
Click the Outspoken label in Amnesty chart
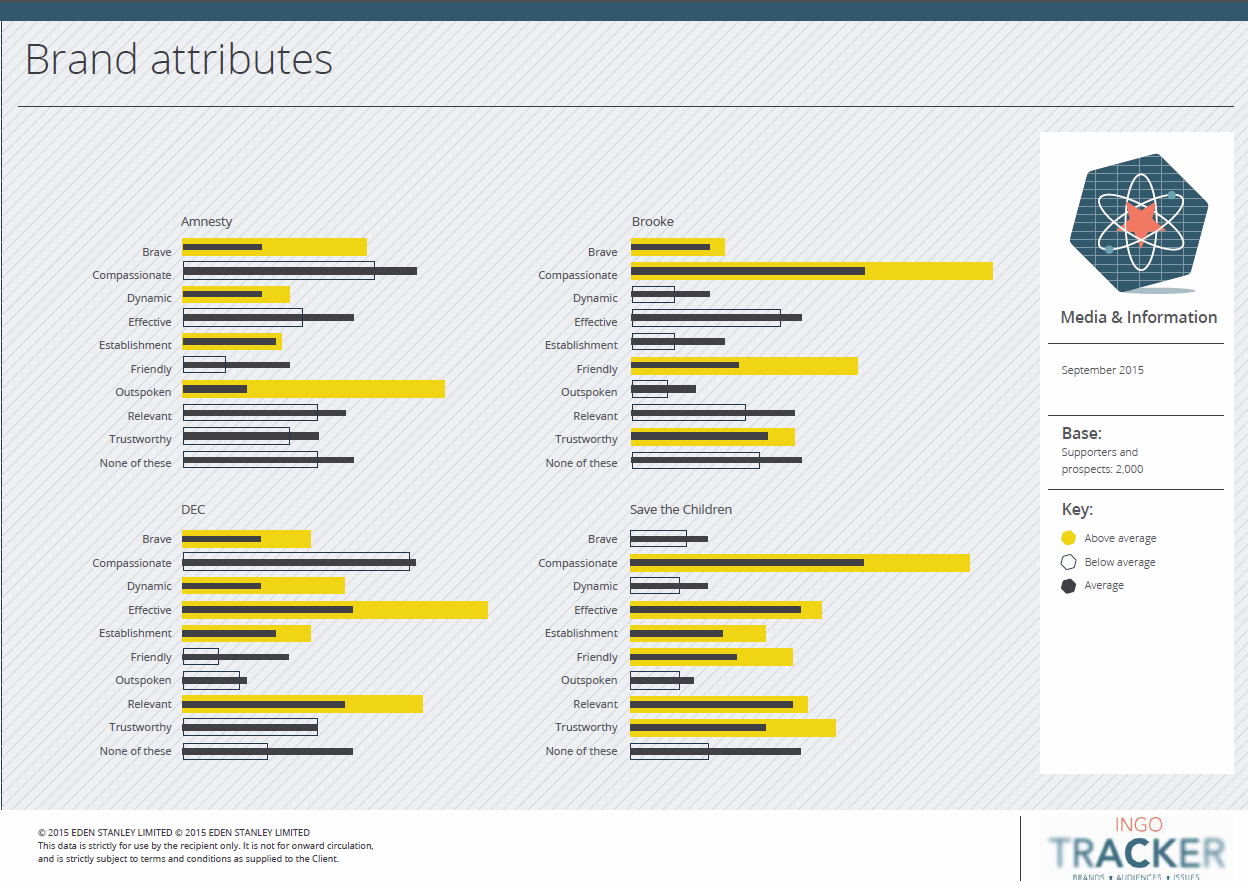[x=143, y=392]
